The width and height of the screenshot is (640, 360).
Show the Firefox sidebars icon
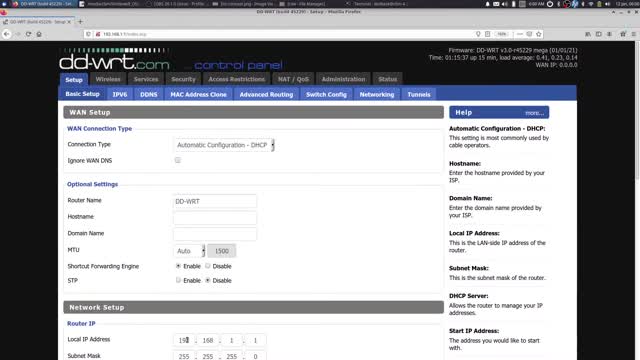598,34
